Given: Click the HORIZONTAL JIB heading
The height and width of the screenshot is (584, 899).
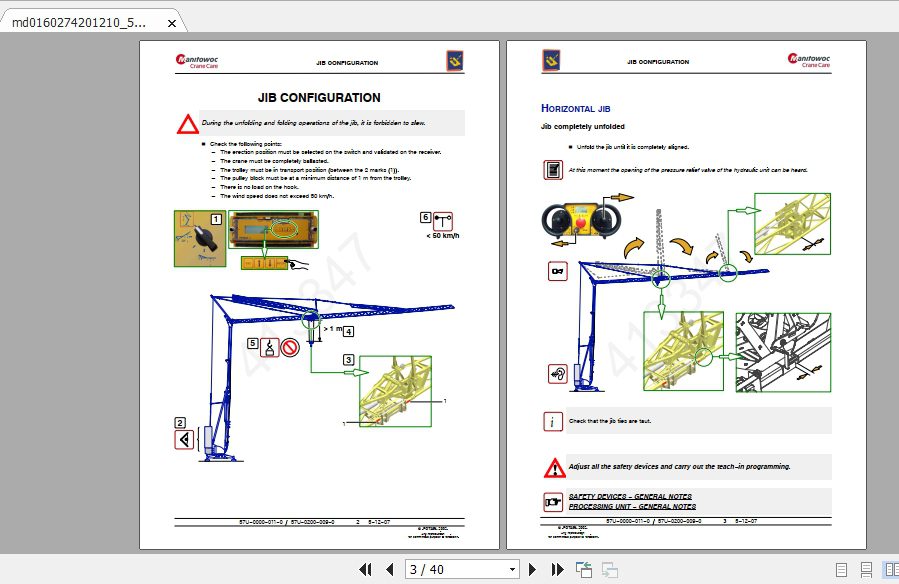Looking at the screenshot, I should 577,108.
